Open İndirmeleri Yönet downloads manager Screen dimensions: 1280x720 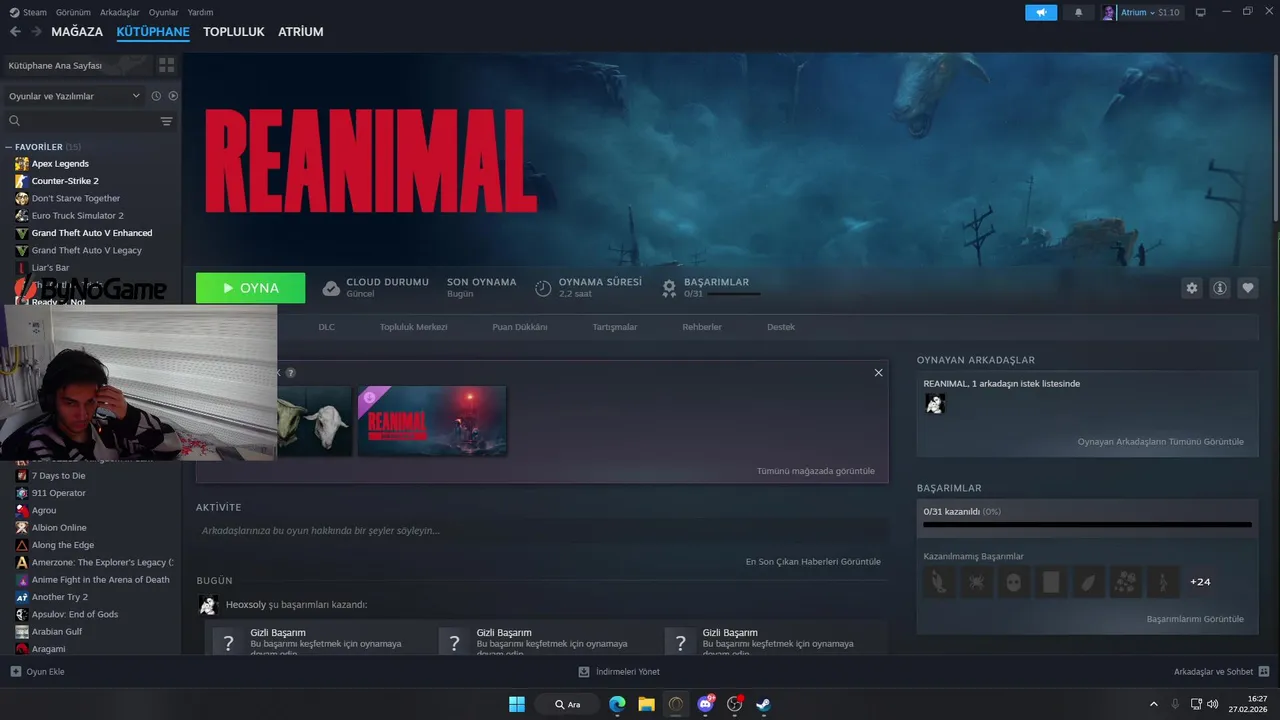tap(619, 672)
